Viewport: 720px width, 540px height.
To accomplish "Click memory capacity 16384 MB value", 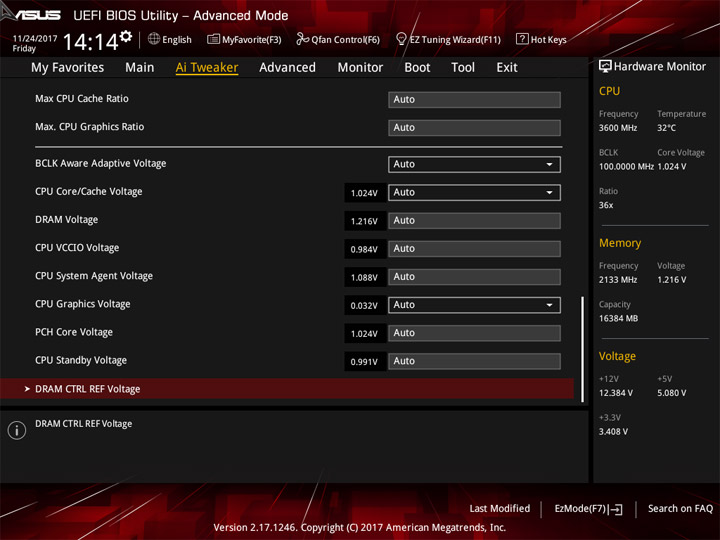I will coord(618,318).
